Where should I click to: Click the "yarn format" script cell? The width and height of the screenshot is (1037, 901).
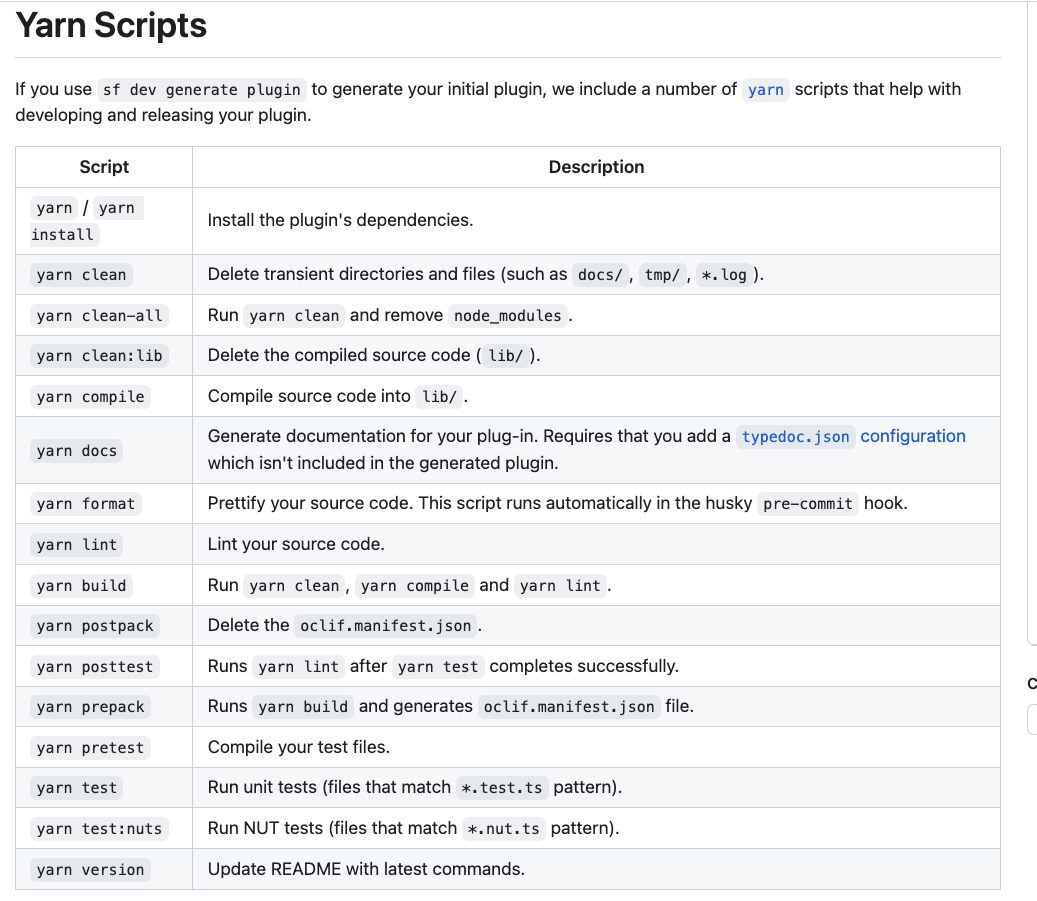click(x=86, y=503)
